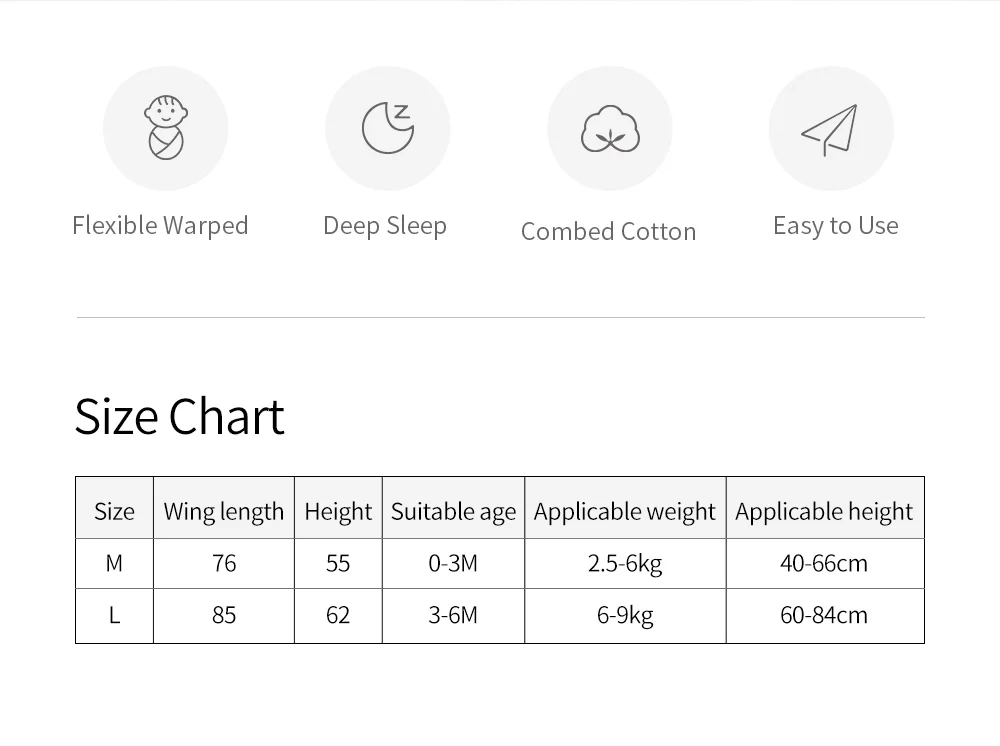Click the Applicable height column header
Screen dimensions: 1000x746
(825, 511)
